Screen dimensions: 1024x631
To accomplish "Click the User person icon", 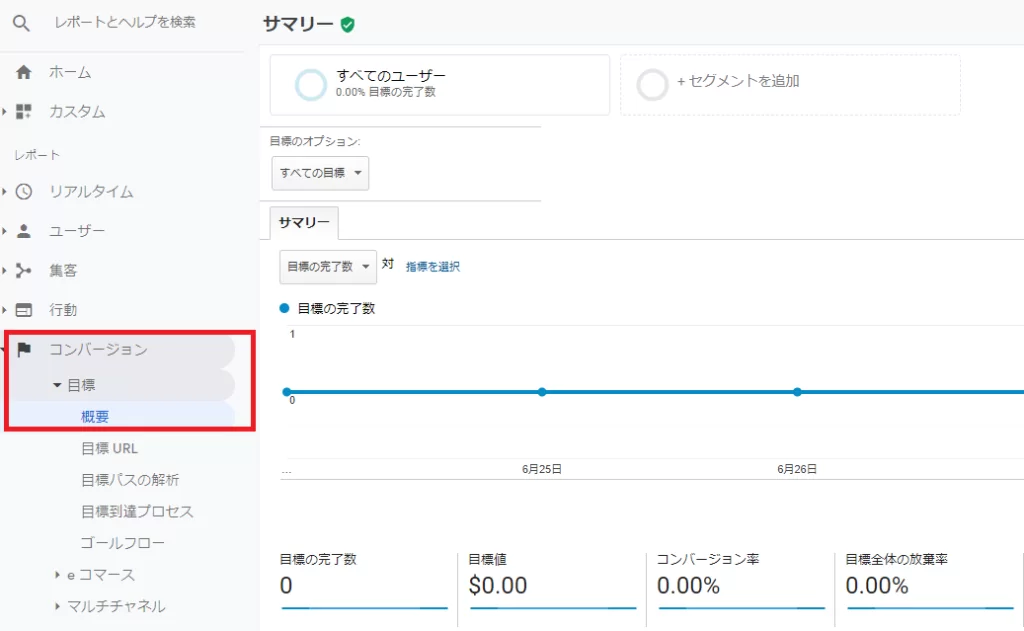I will (x=24, y=231).
